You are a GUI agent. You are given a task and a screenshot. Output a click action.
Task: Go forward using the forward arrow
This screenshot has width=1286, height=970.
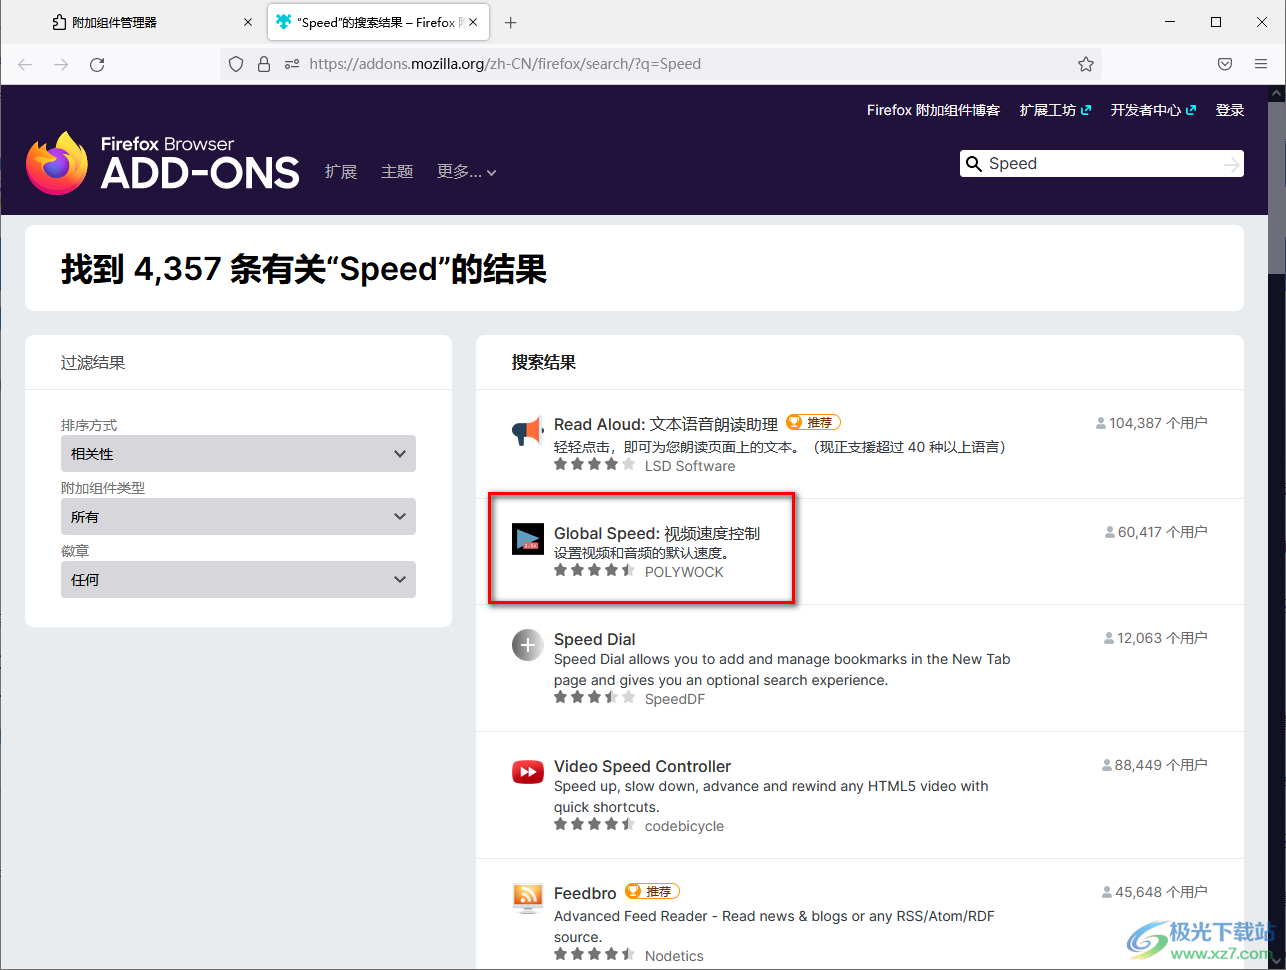point(61,64)
